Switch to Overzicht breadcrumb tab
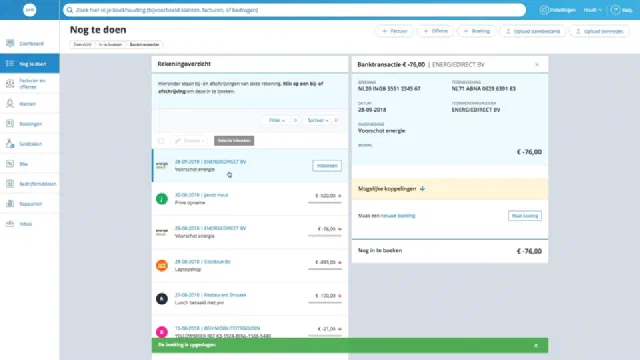 [x=82, y=44]
